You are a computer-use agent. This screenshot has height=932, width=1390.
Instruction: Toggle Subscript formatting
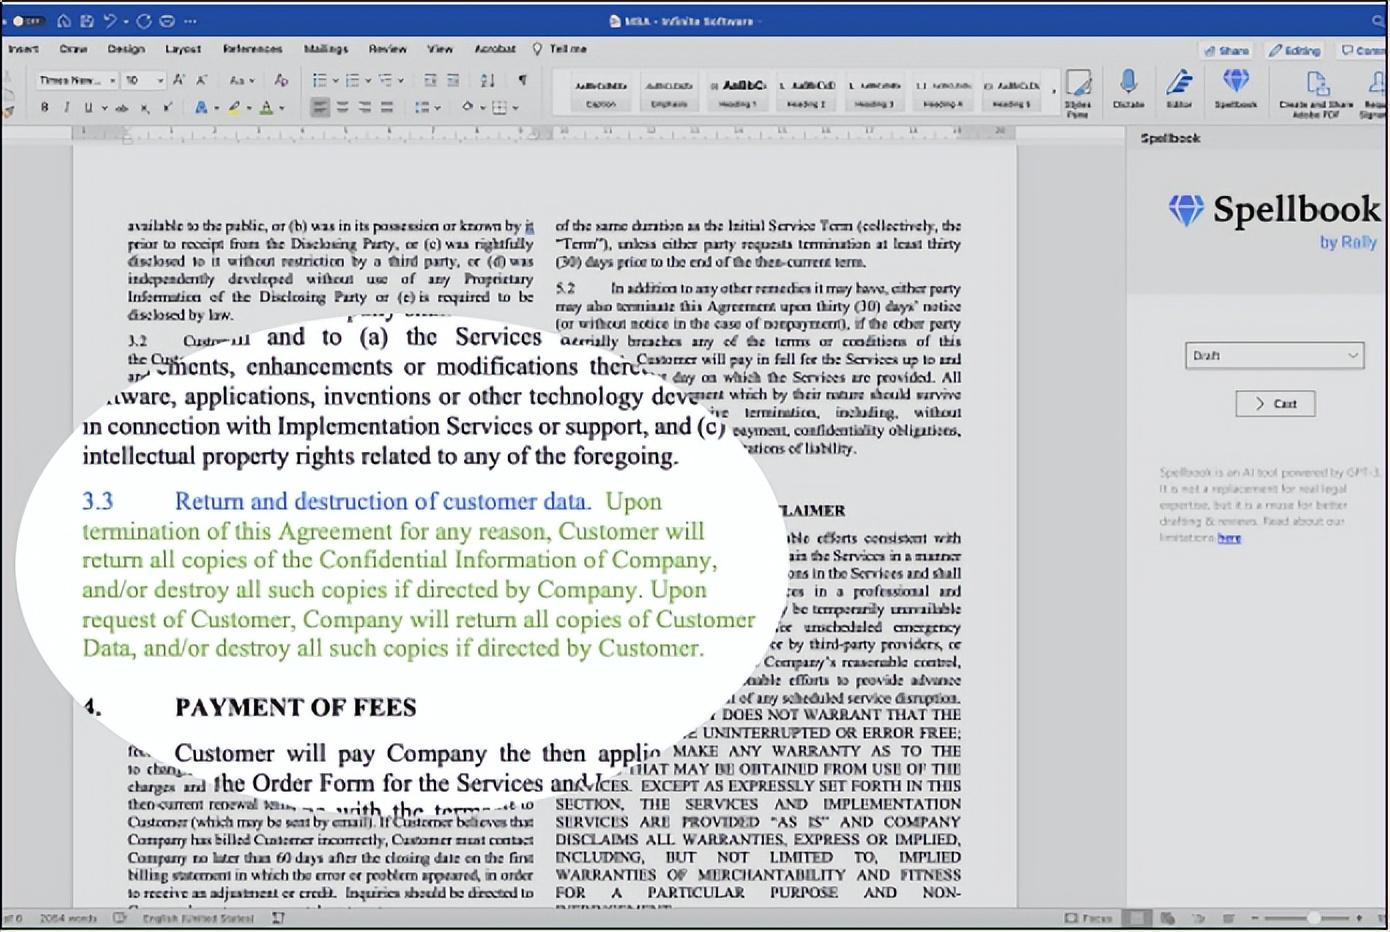(145, 108)
